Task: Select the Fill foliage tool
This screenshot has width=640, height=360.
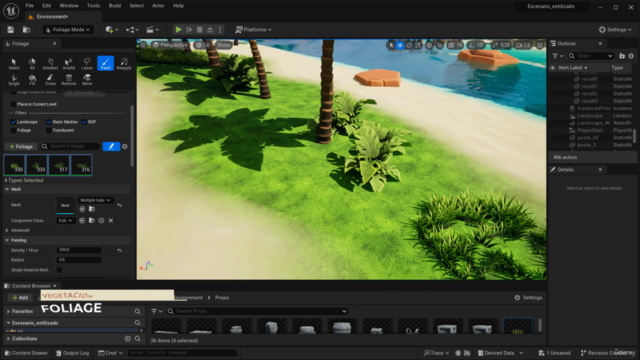Action: (32, 79)
